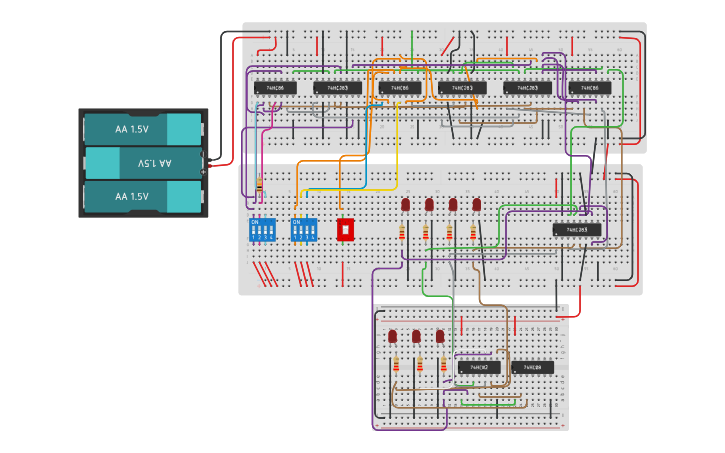725x453 pixels.
Task: Select the upside-down middle AA battery cell
Action: coord(144,163)
